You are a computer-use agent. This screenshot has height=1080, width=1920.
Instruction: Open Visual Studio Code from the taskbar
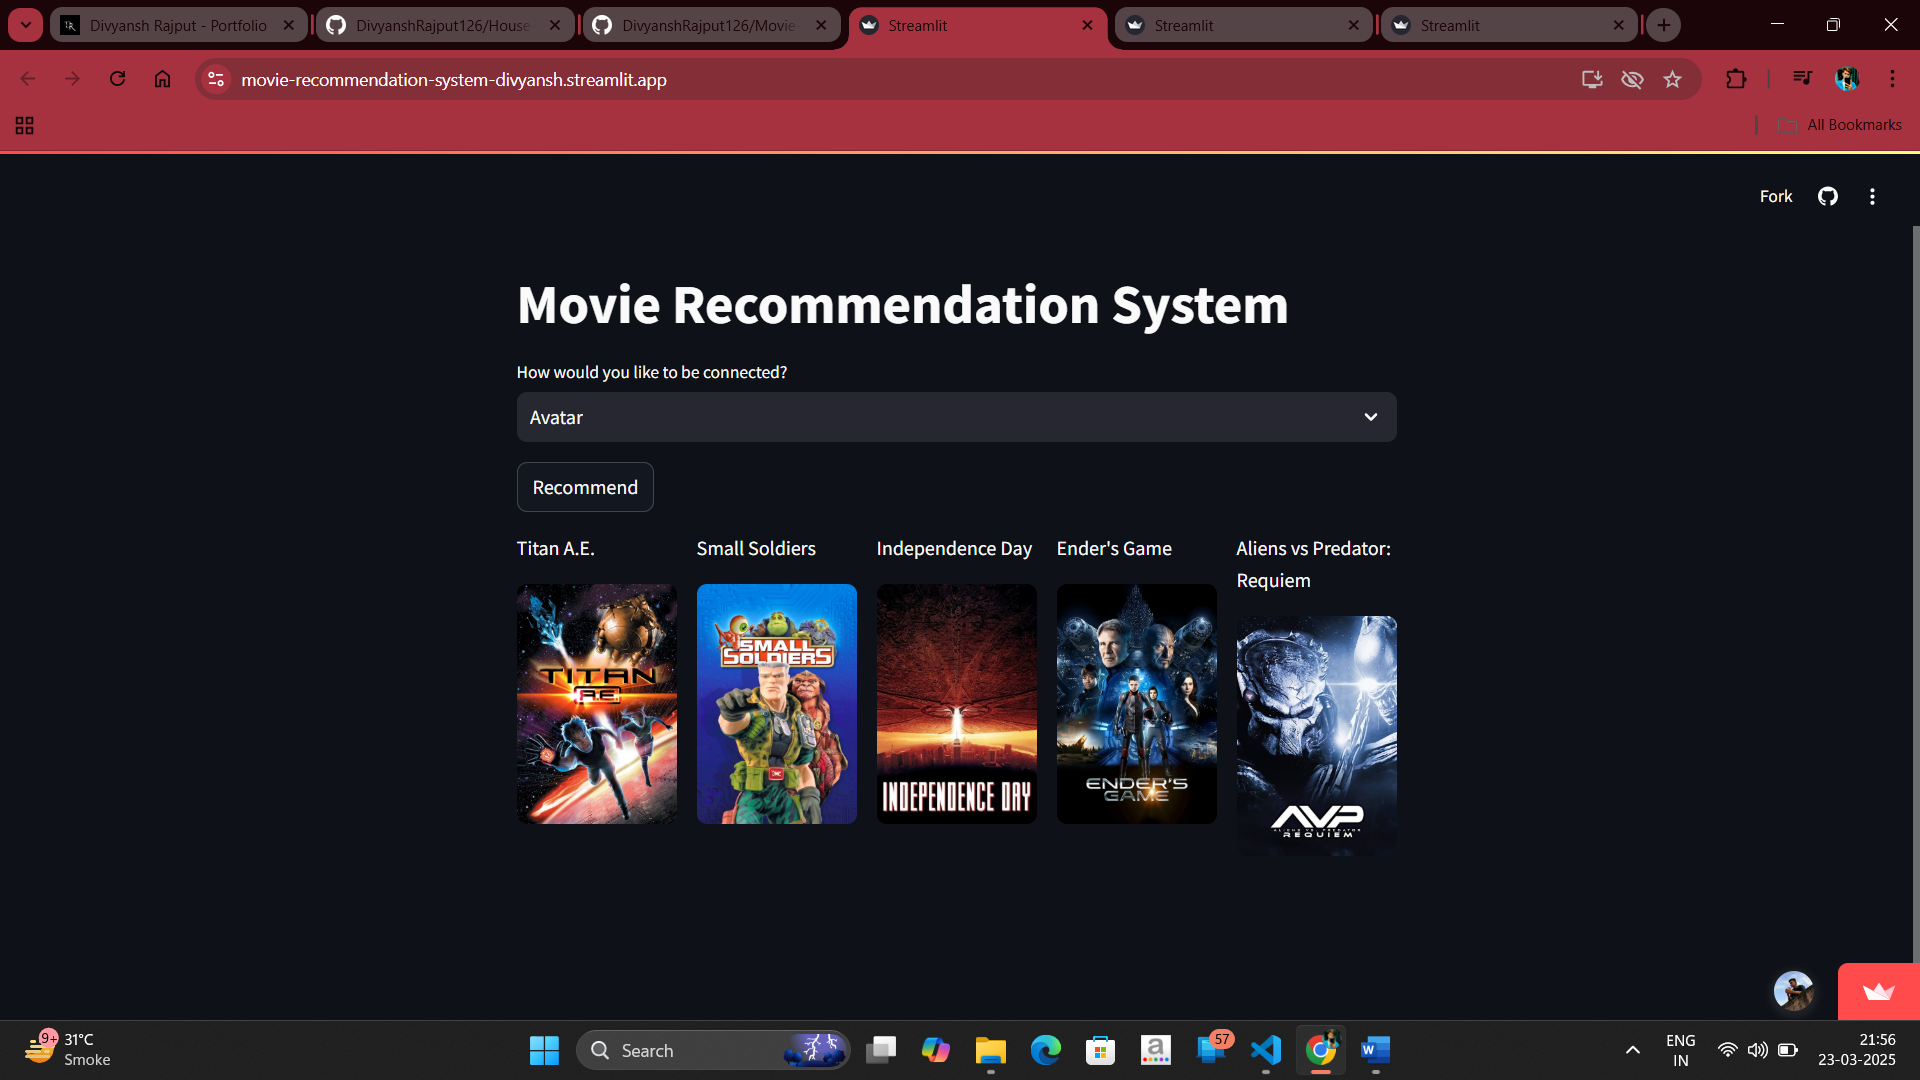click(x=1266, y=1050)
